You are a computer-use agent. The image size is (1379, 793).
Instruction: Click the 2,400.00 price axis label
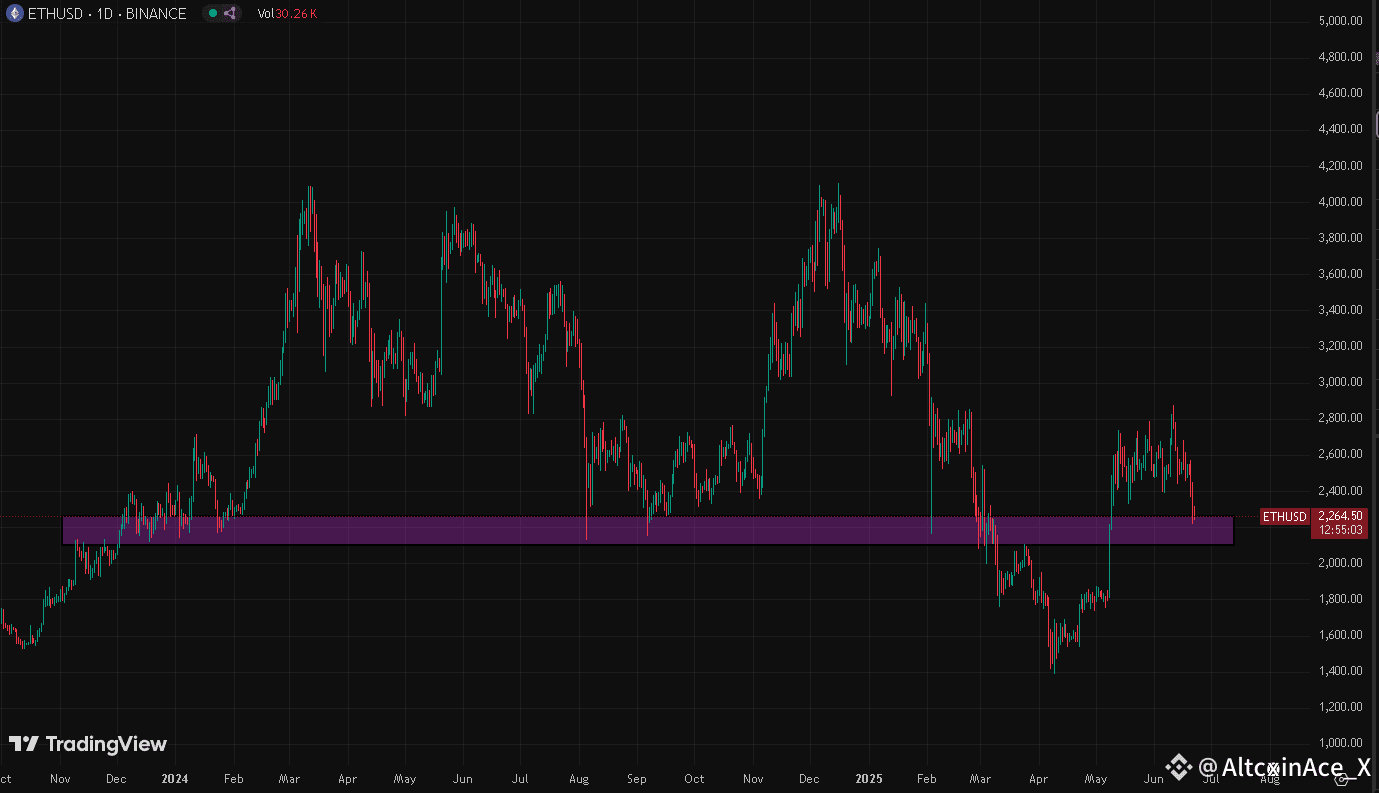(1340, 491)
